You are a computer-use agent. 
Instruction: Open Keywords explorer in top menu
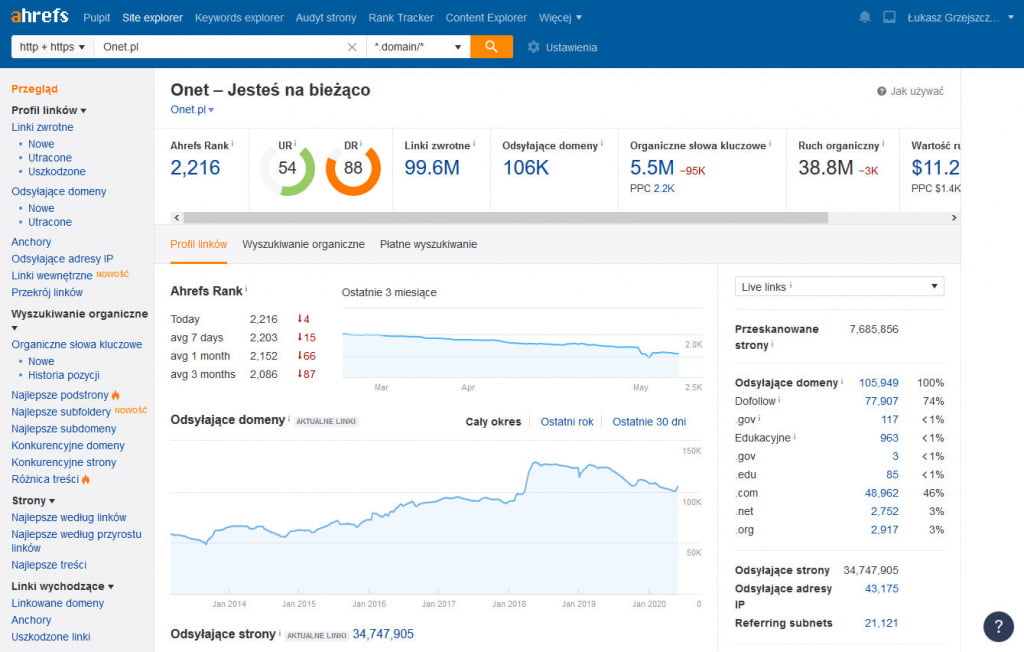(x=239, y=18)
